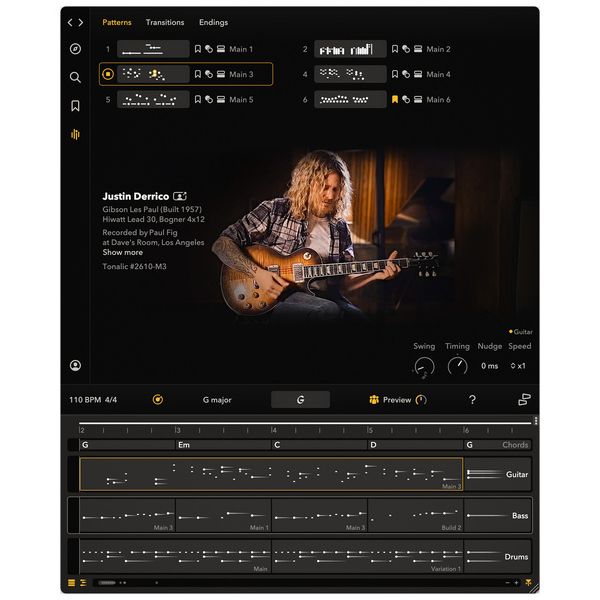Screen dimensions: 600x600
Task: Click the layout icon right of help
Action: (524, 400)
